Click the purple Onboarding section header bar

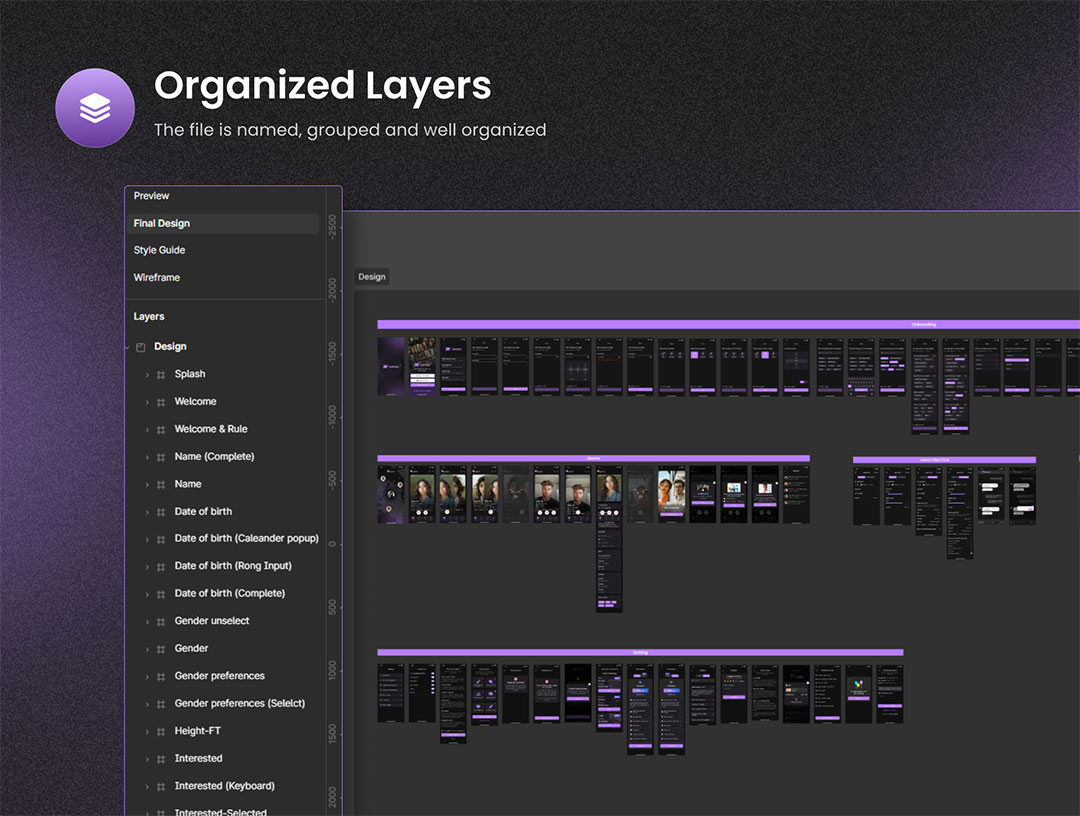(728, 324)
